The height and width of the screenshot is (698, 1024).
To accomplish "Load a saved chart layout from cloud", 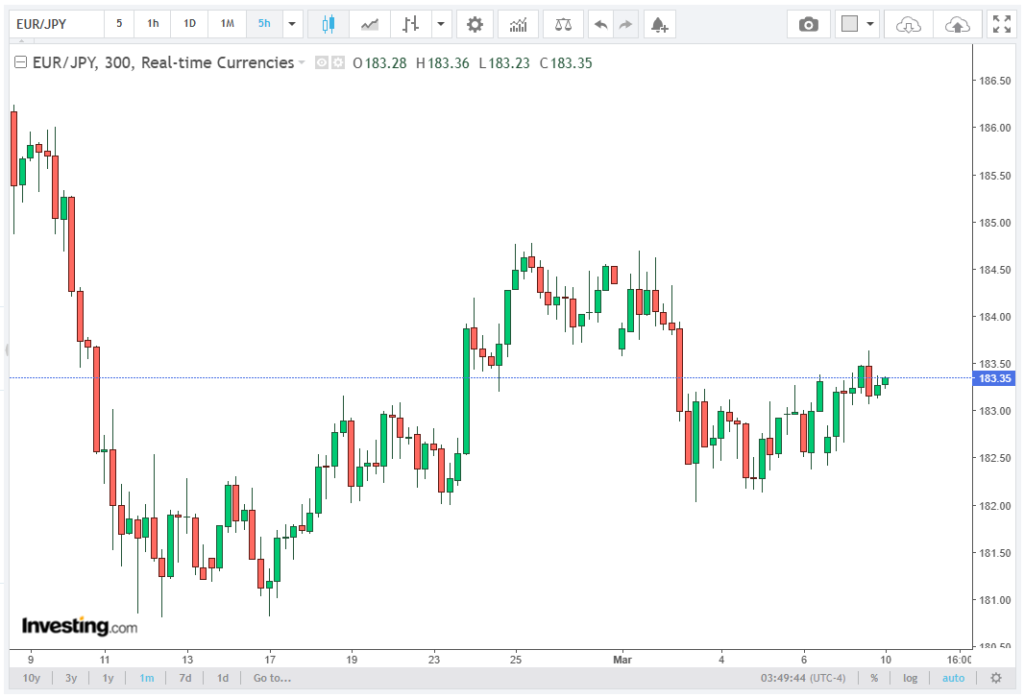I will coord(908,24).
